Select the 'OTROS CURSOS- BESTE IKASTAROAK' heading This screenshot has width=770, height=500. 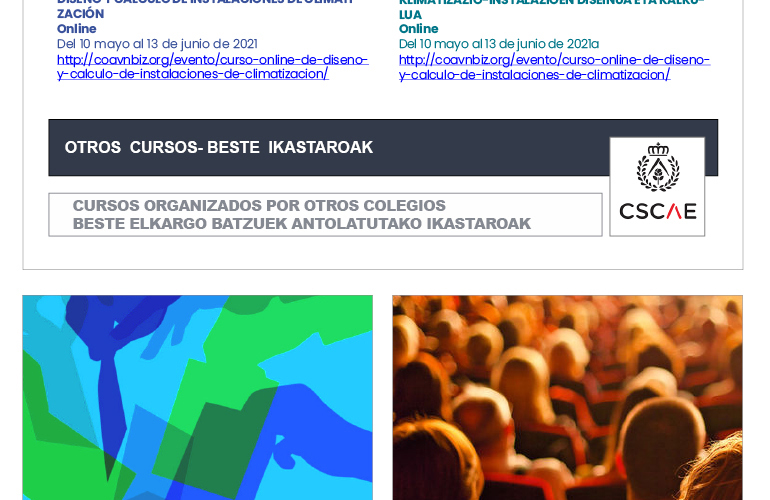(x=219, y=147)
